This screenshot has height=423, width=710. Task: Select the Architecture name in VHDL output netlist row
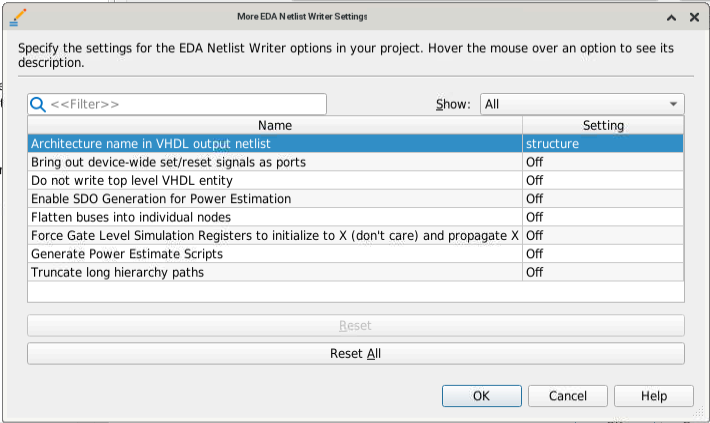[x=275, y=143]
